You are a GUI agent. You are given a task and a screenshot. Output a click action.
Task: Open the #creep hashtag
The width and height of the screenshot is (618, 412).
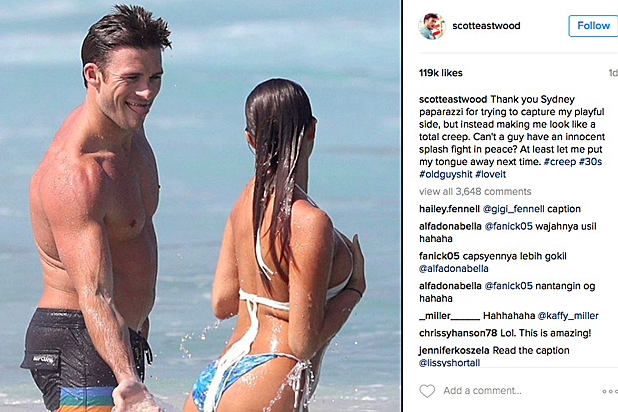(x=560, y=162)
